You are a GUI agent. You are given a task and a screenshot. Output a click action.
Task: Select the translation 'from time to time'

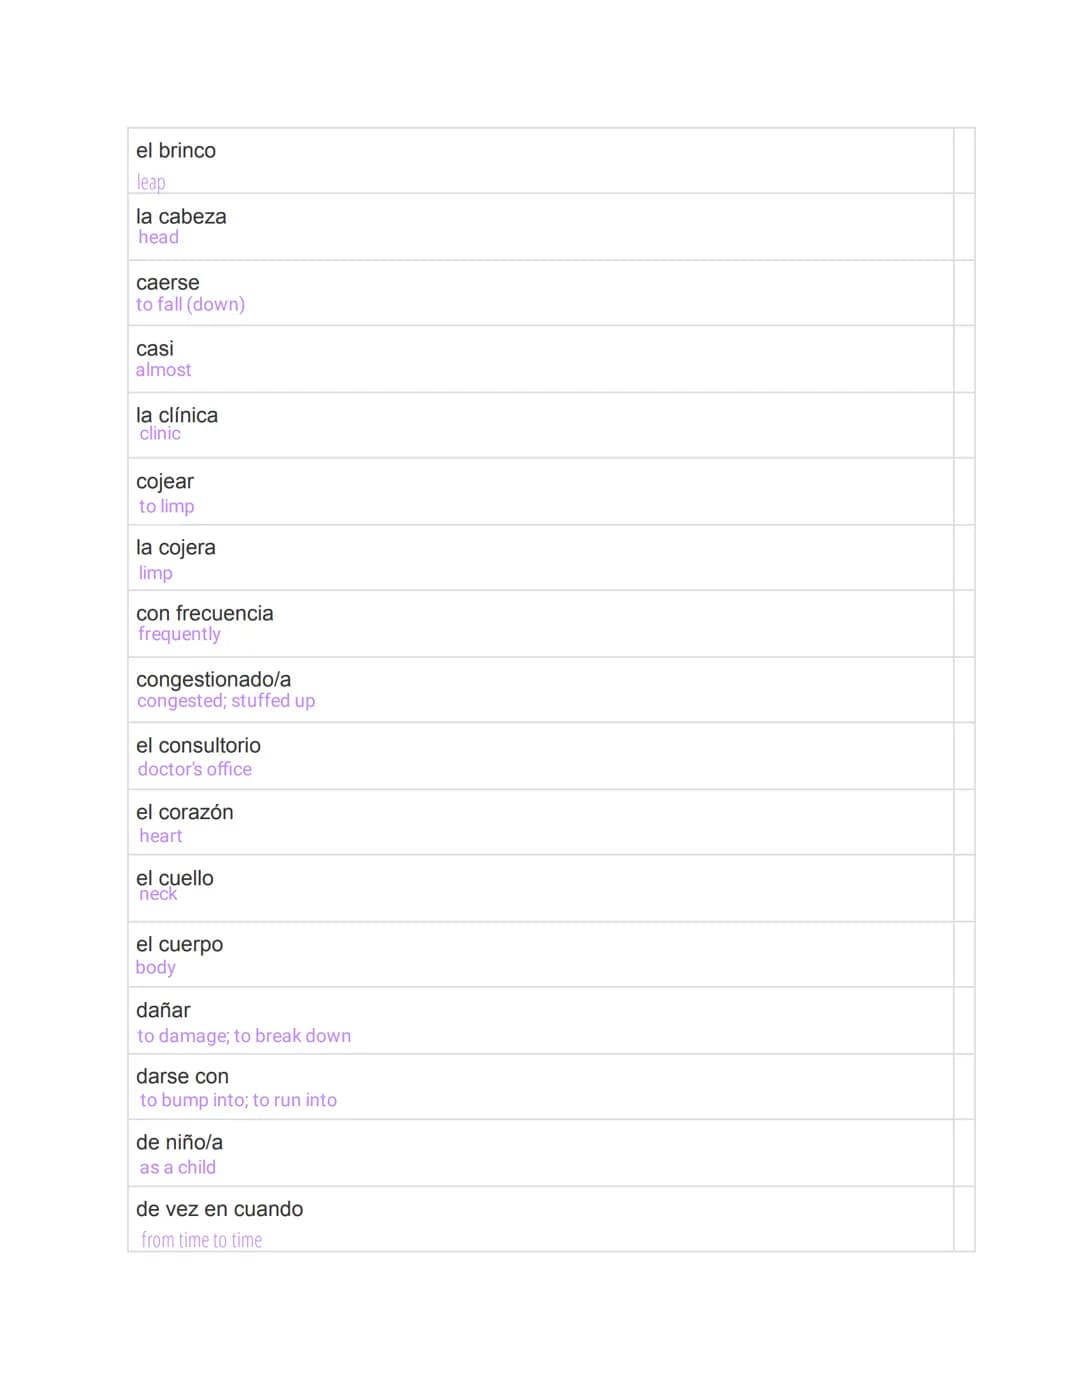(x=202, y=1240)
